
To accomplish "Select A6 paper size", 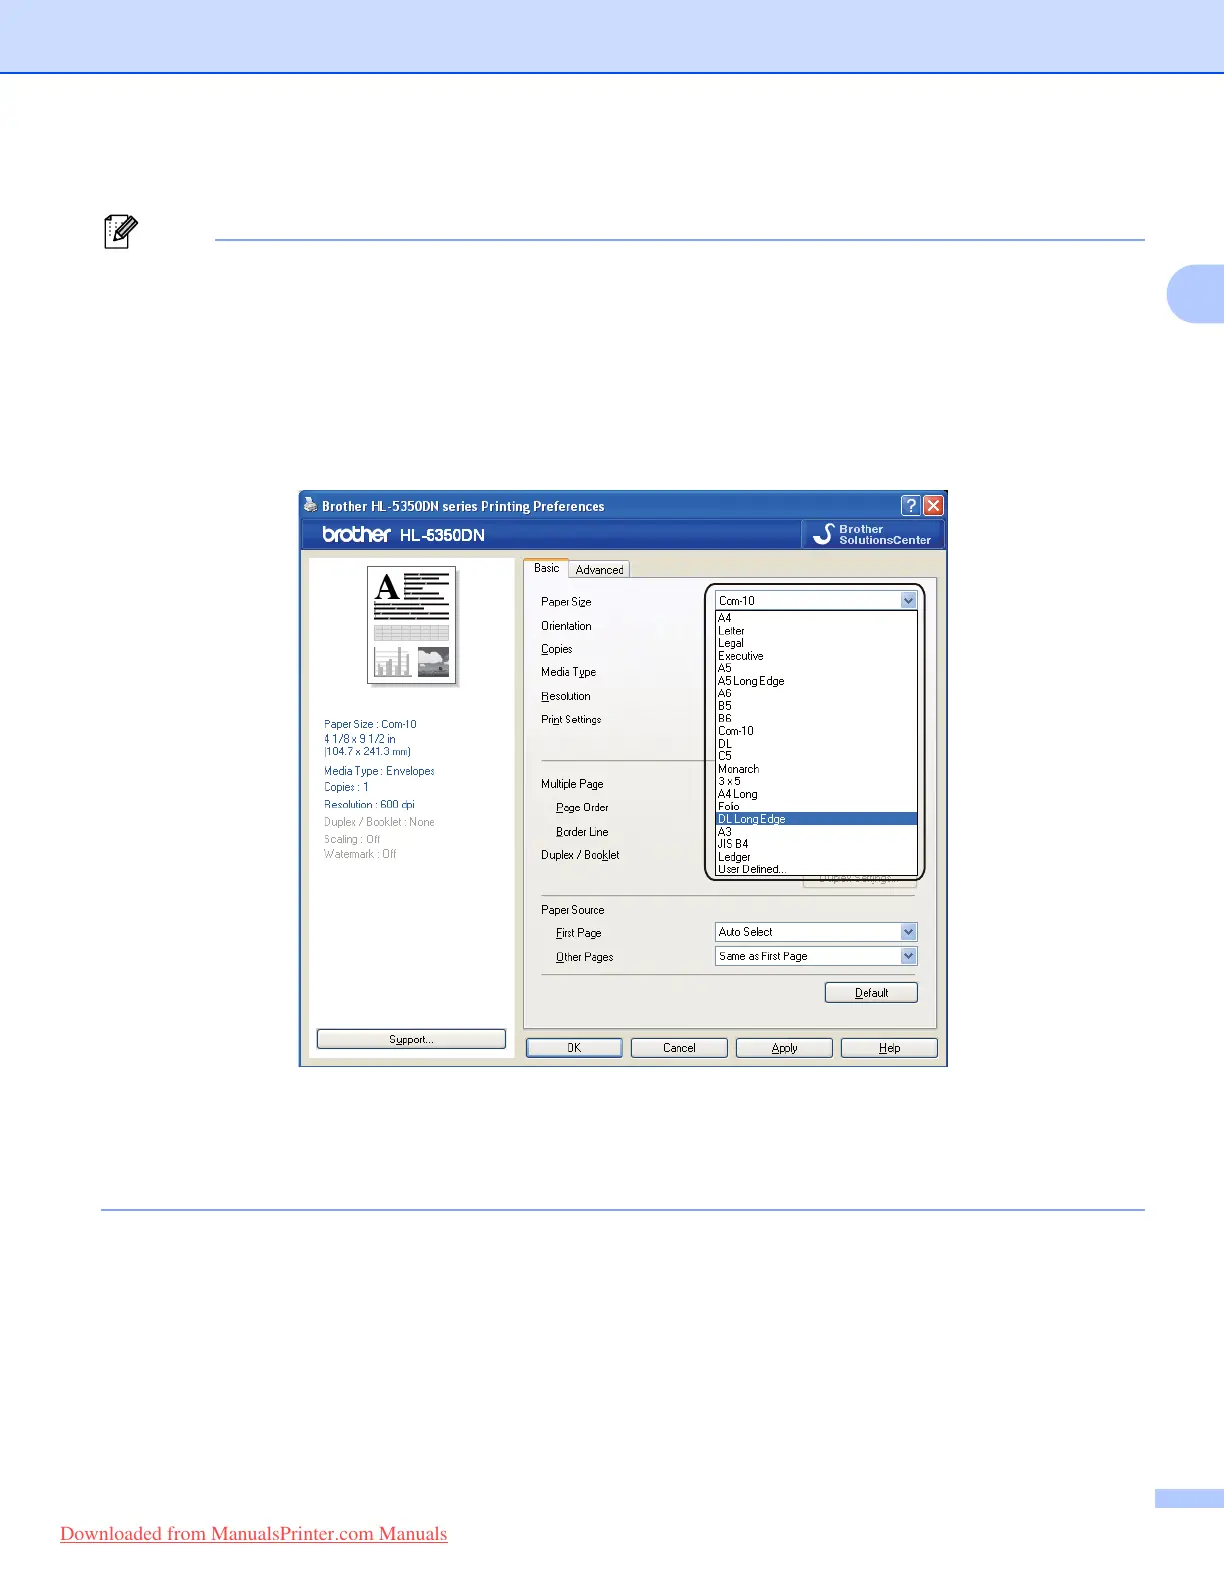I will (816, 693).
